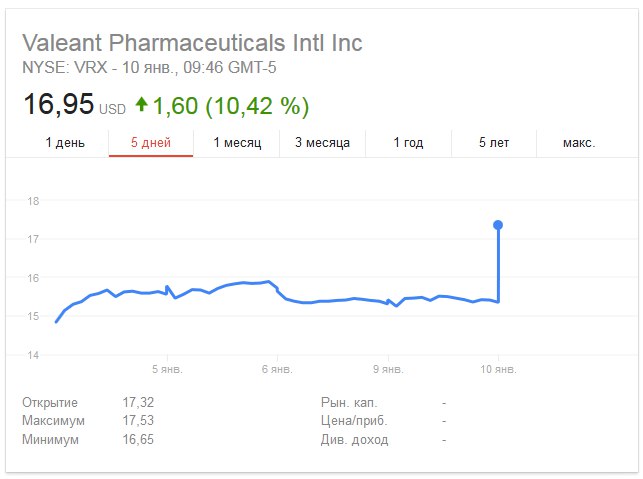643x479 pixels.
Task: Select the 5 дней tab
Action: tap(151, 143)
